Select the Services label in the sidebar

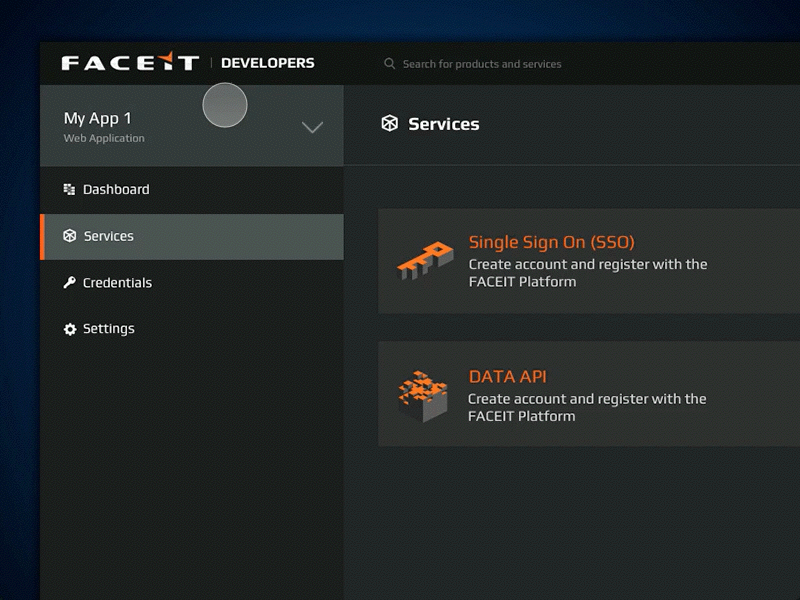click(x=108, y=236)
